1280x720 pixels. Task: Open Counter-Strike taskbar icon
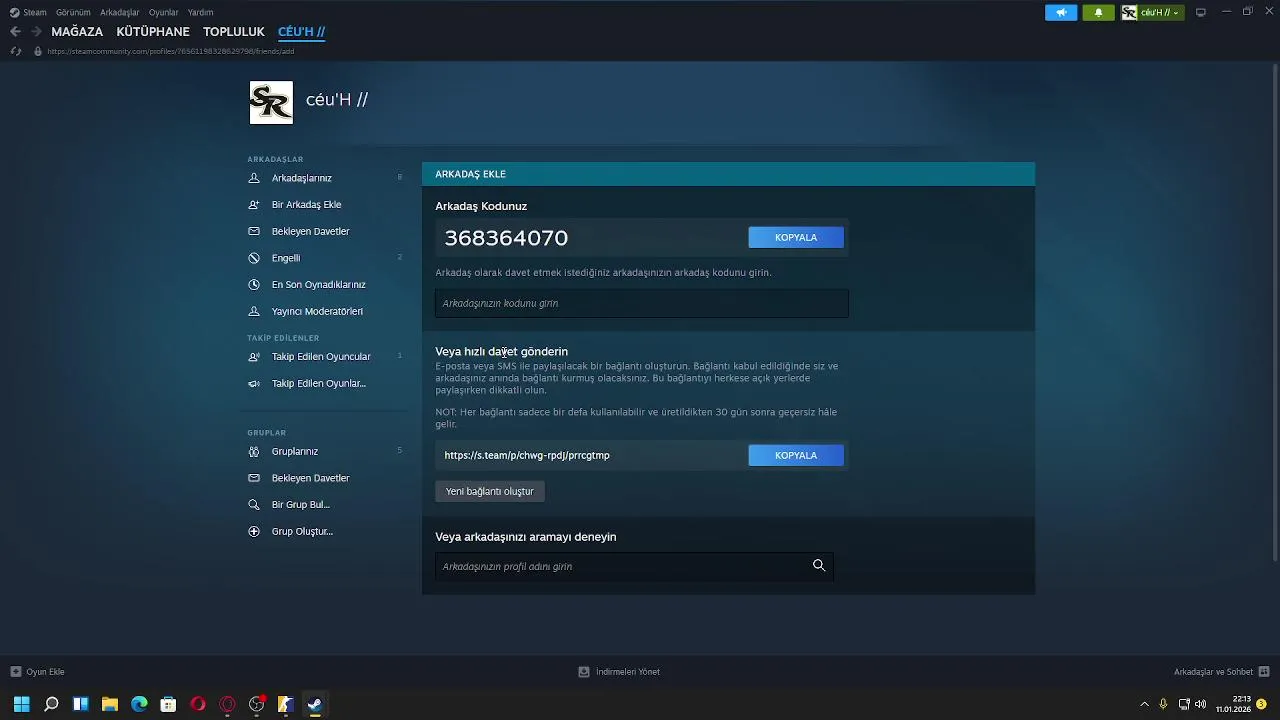(285, 704)
